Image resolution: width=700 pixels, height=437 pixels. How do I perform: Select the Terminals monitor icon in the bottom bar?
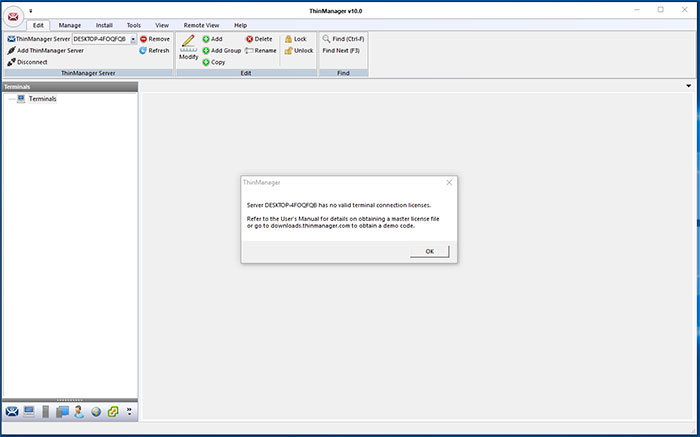pyautogui.click(x=29, y=412)
